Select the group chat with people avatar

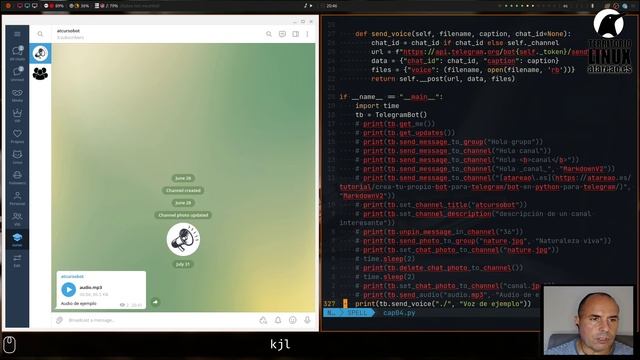tap(40, 73)
